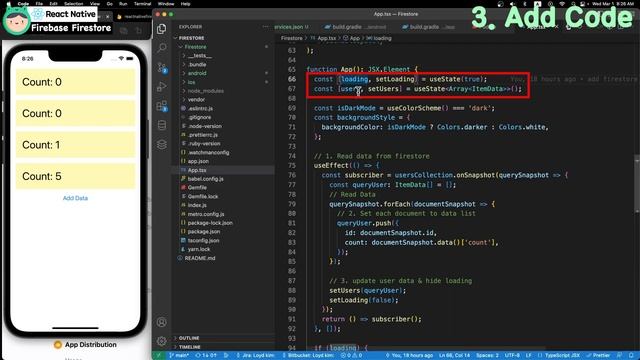Open the Selection menu in menu bar
The image size is (640, 360).
(x=73, y=4)
